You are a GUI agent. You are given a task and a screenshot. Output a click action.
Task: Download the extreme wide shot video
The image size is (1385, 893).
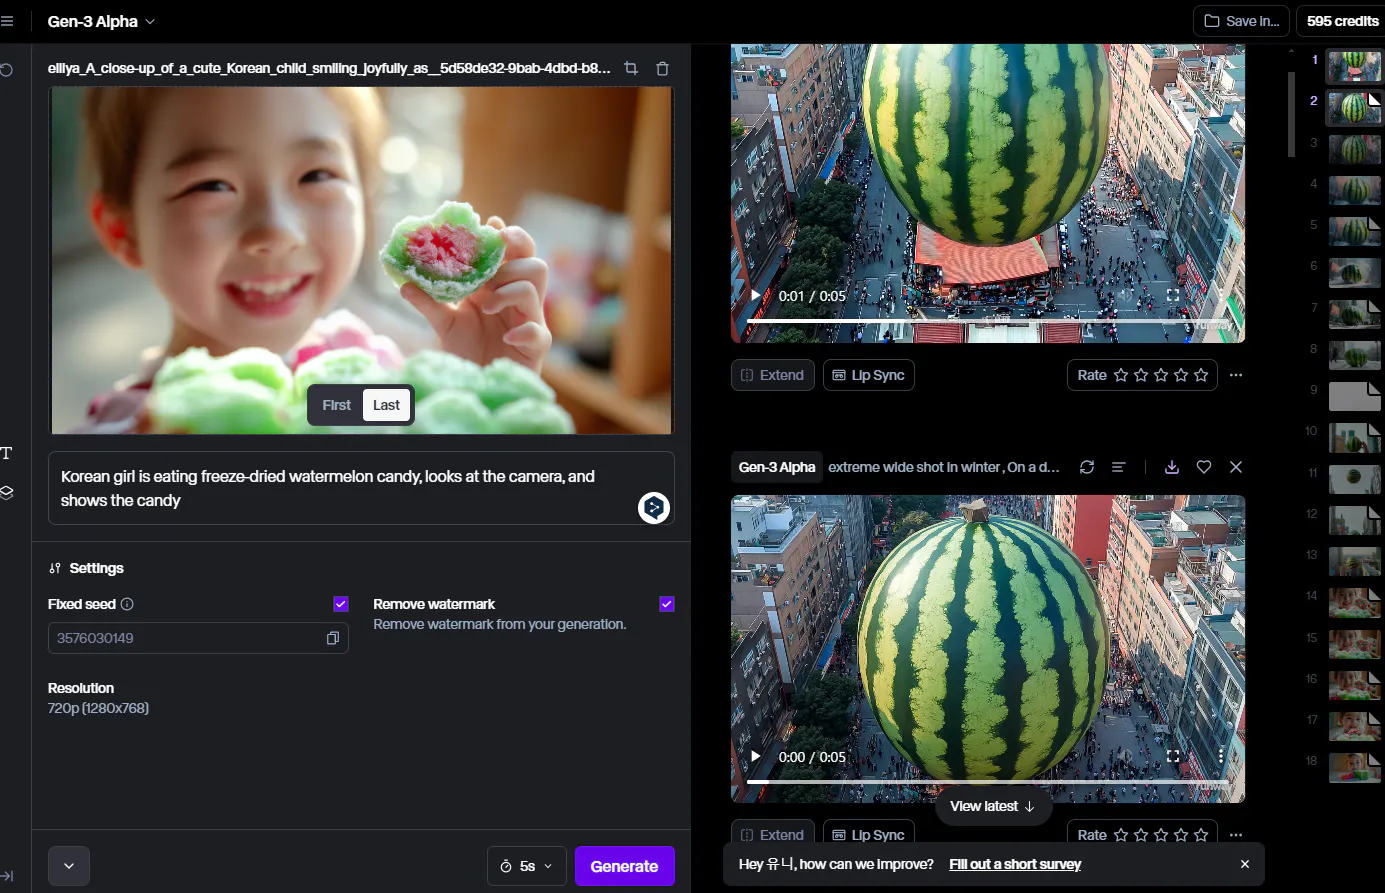coord(1172,467)
